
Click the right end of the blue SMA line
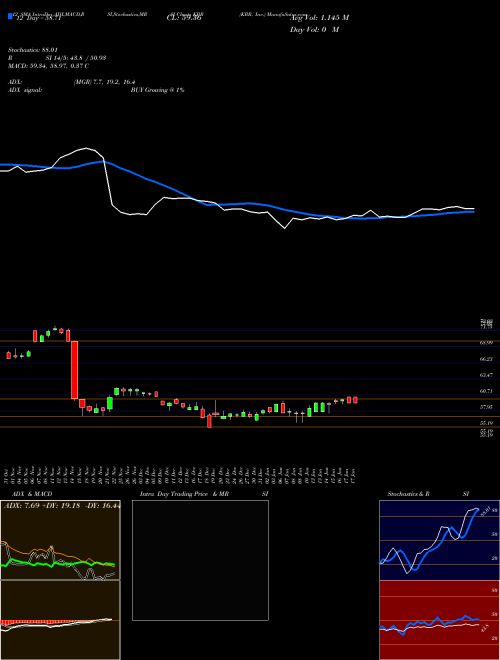point(473,212)
